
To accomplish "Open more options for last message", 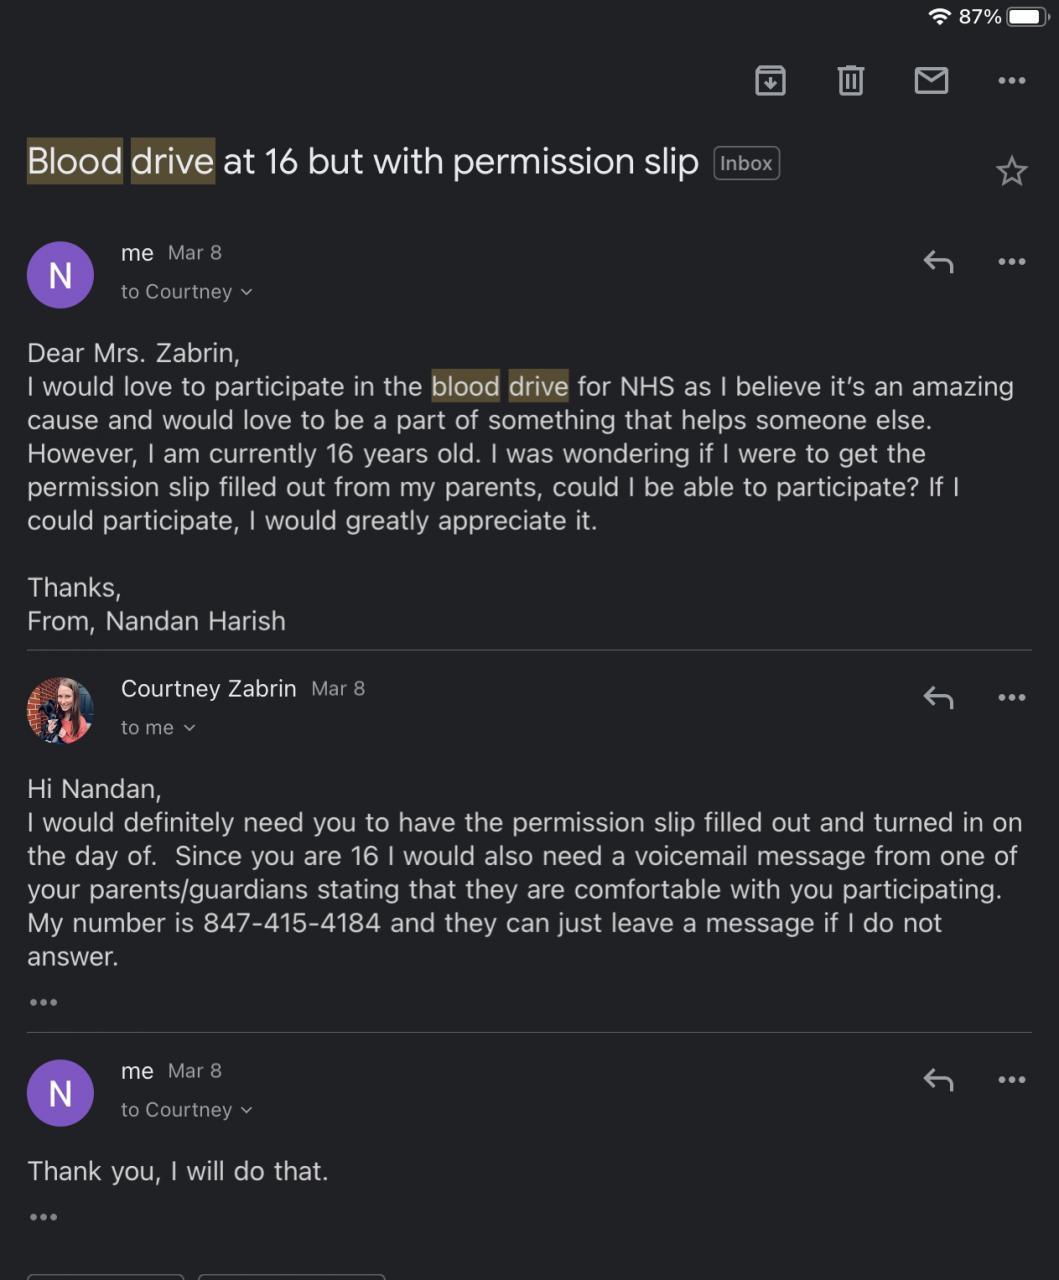I will click(x=1011, y=1080).
